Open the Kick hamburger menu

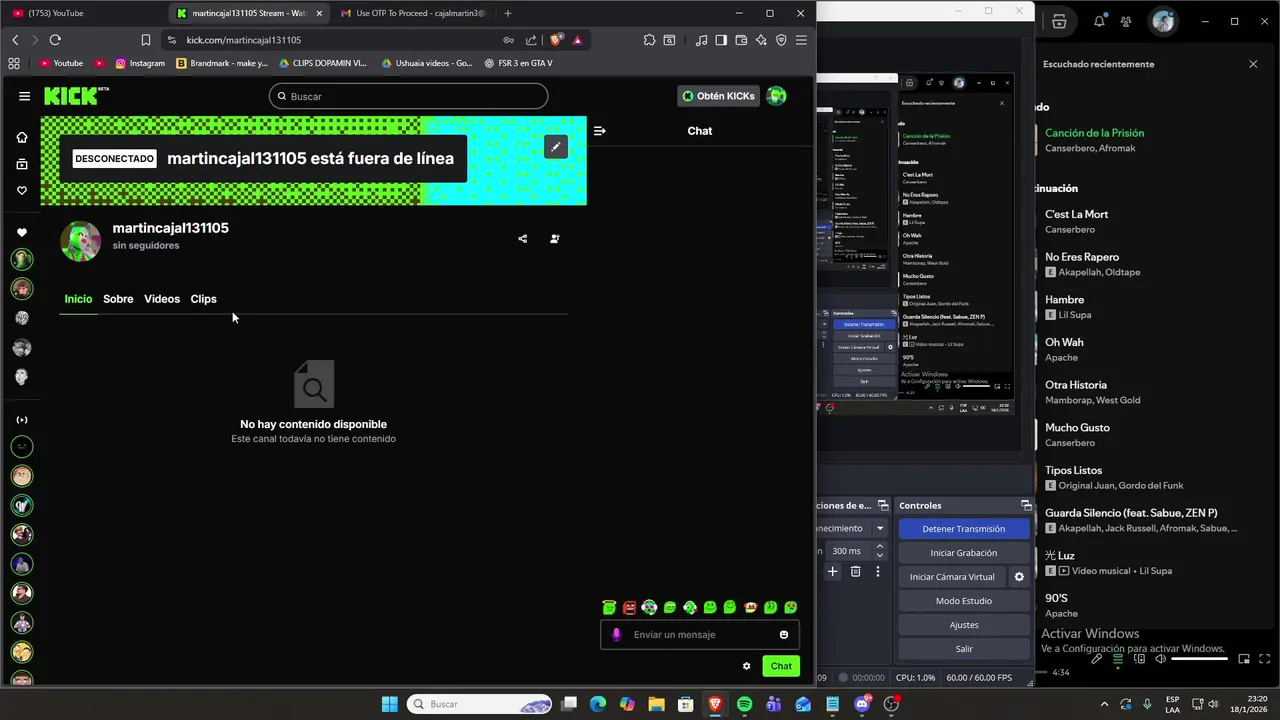24,96
